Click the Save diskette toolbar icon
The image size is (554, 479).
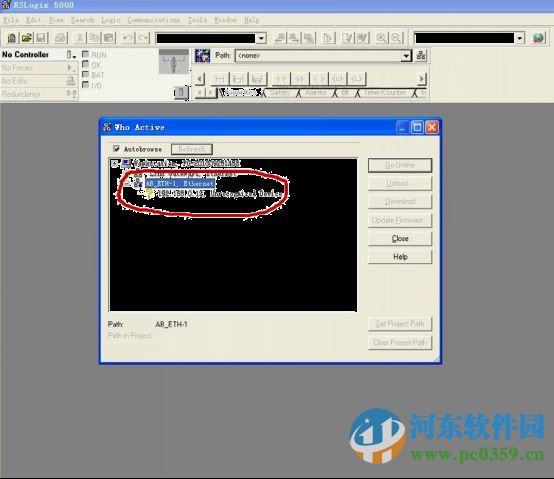click(x=41, y=38)
